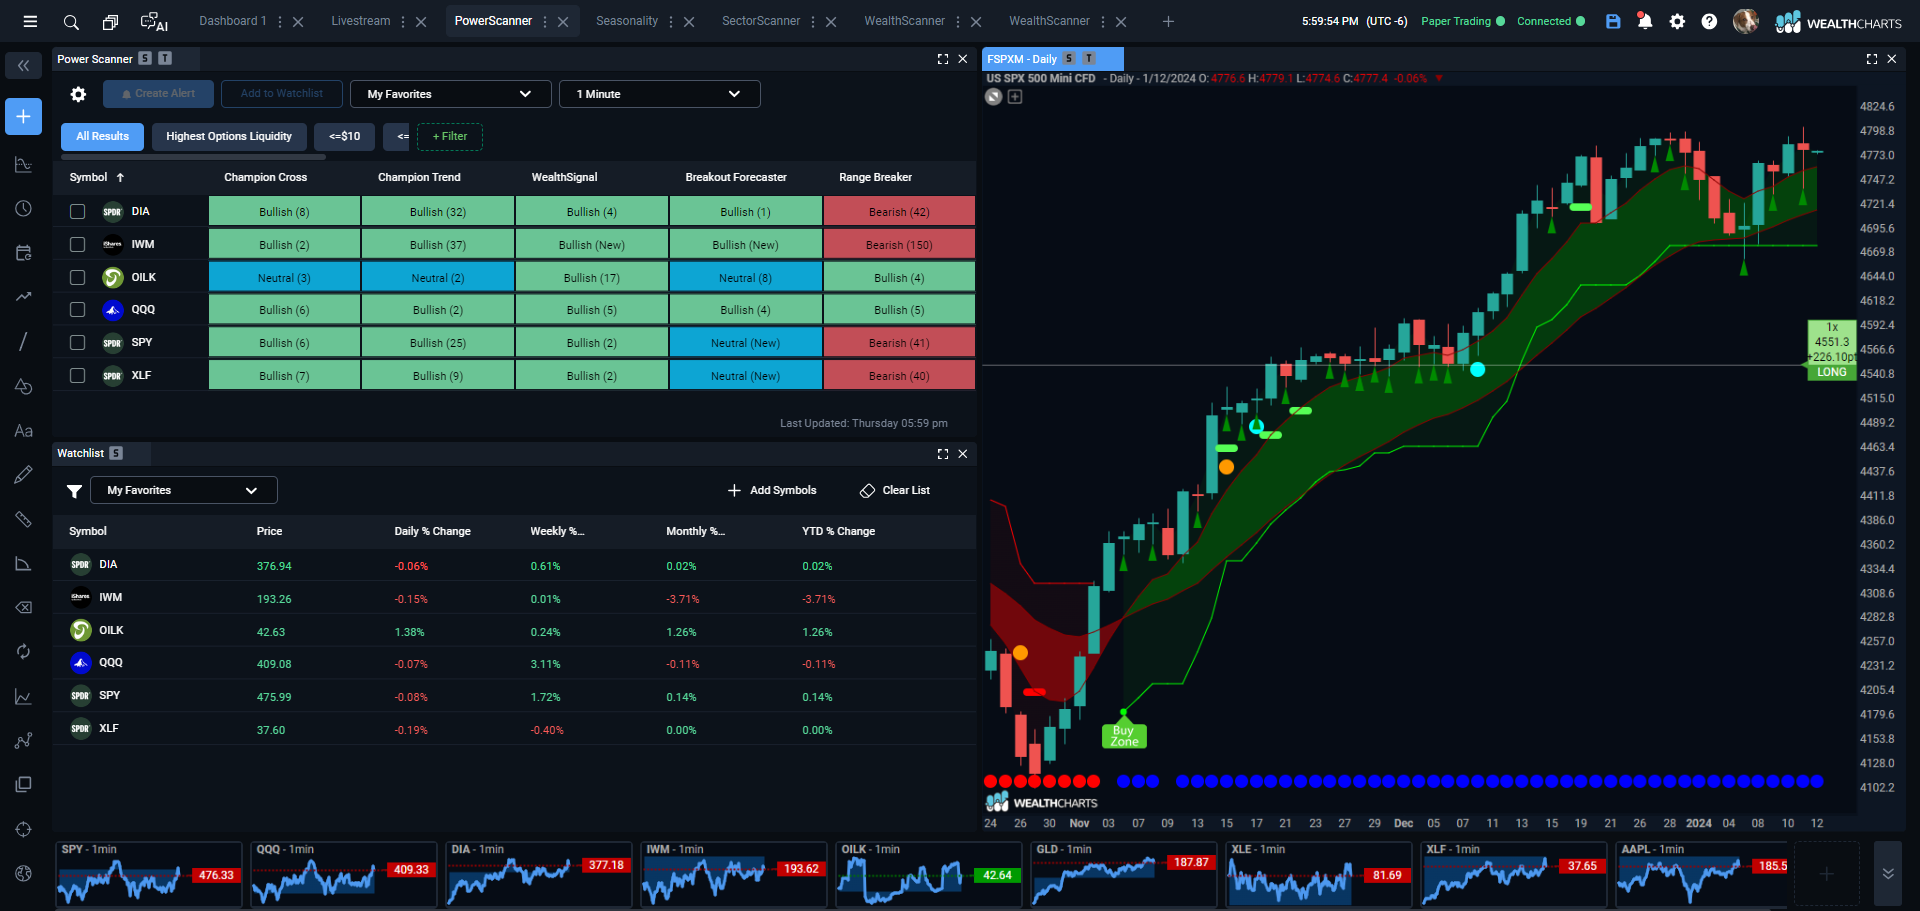
Task: Click the watchlist filter funnel icon
Action: 74,491
